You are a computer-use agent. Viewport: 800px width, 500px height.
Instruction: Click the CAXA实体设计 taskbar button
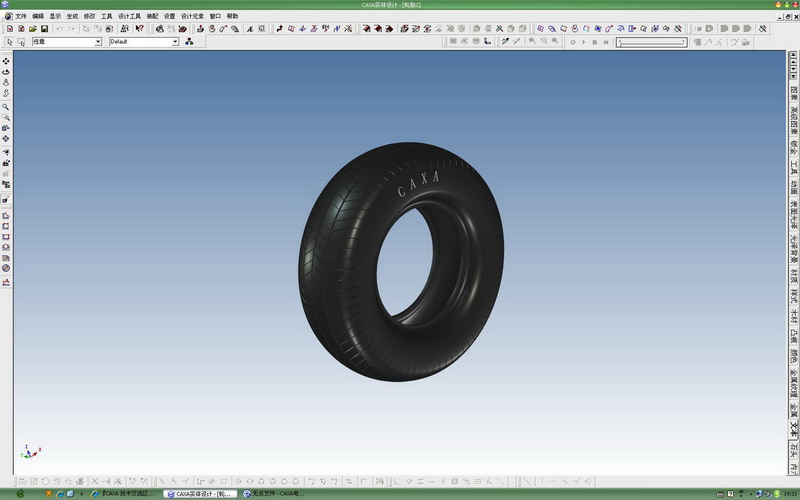pos(200,493)
